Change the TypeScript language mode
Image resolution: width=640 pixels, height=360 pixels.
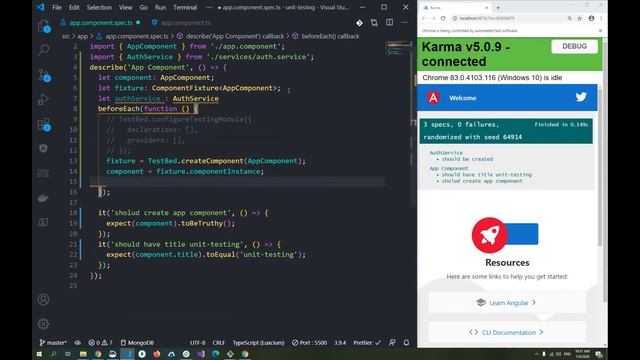click(258, 342)
